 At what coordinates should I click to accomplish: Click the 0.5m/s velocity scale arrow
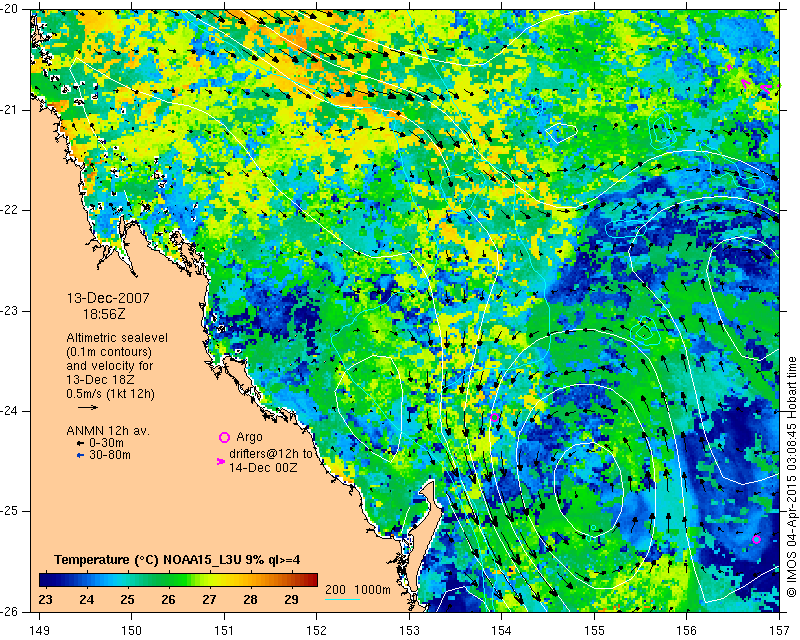[88, 407]
